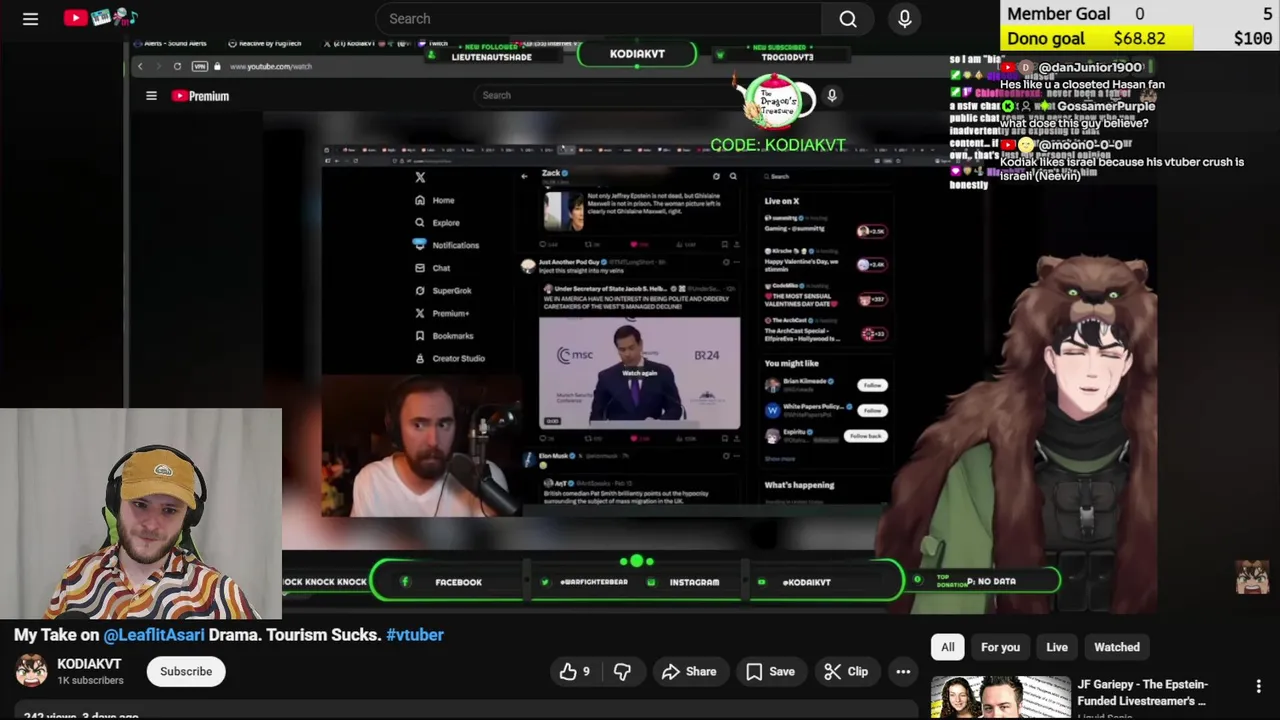Click the streamer webcam overlay
This screenshot has height=720, width=1280.
[x=140, y=514]
